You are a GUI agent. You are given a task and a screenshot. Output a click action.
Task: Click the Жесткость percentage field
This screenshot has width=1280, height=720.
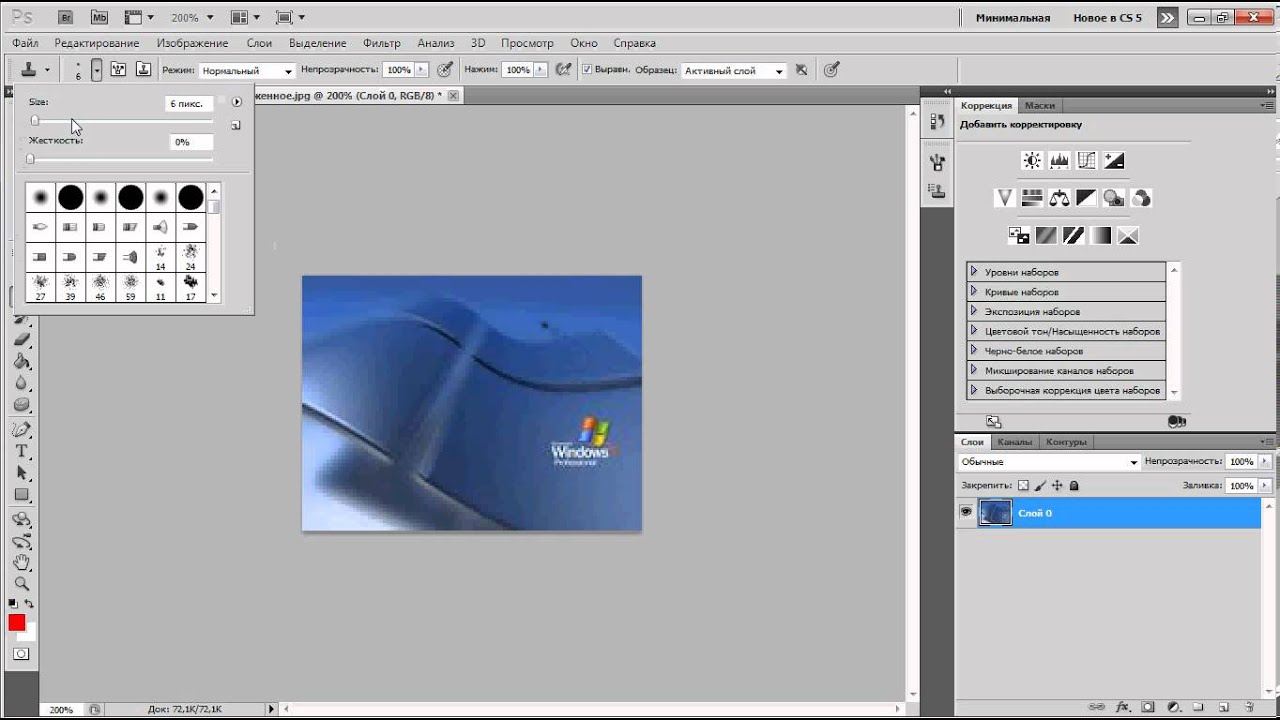[x=191, y=142]
